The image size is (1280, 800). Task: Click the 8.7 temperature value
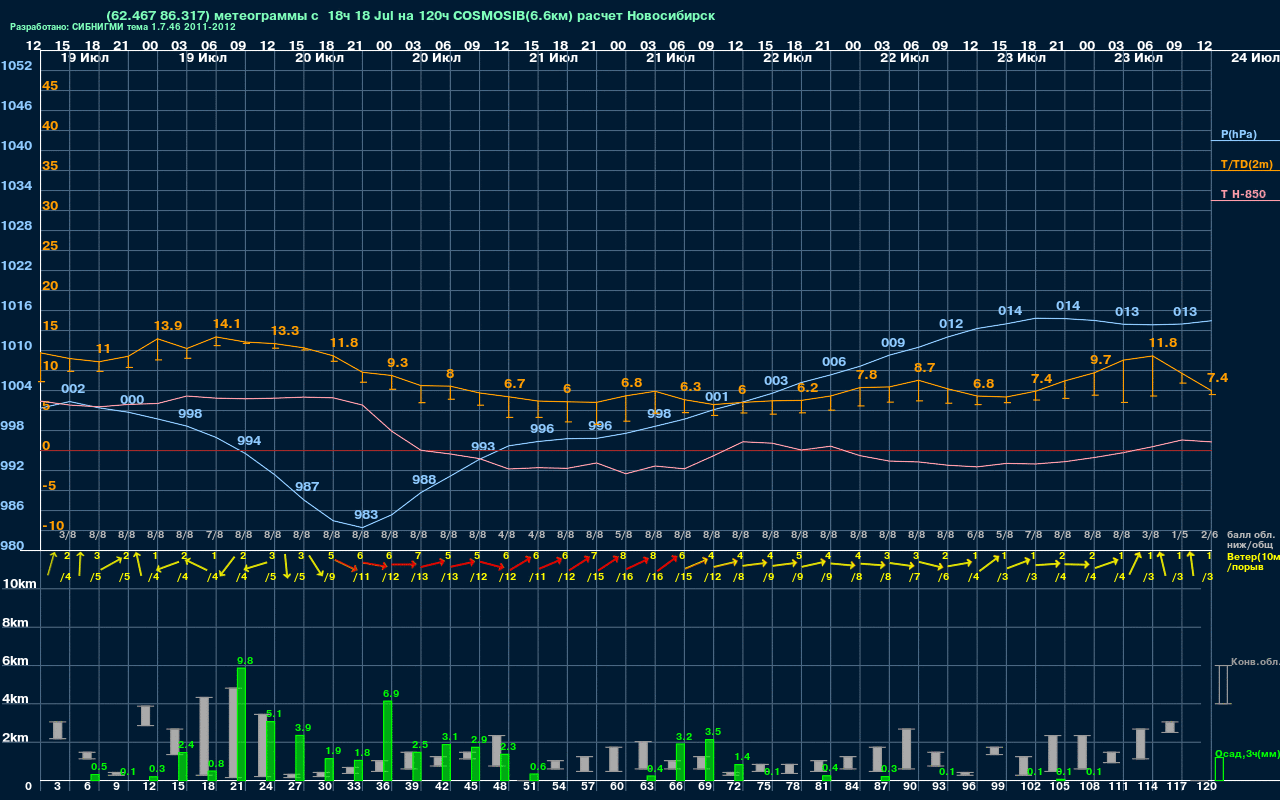coord(924,368)
